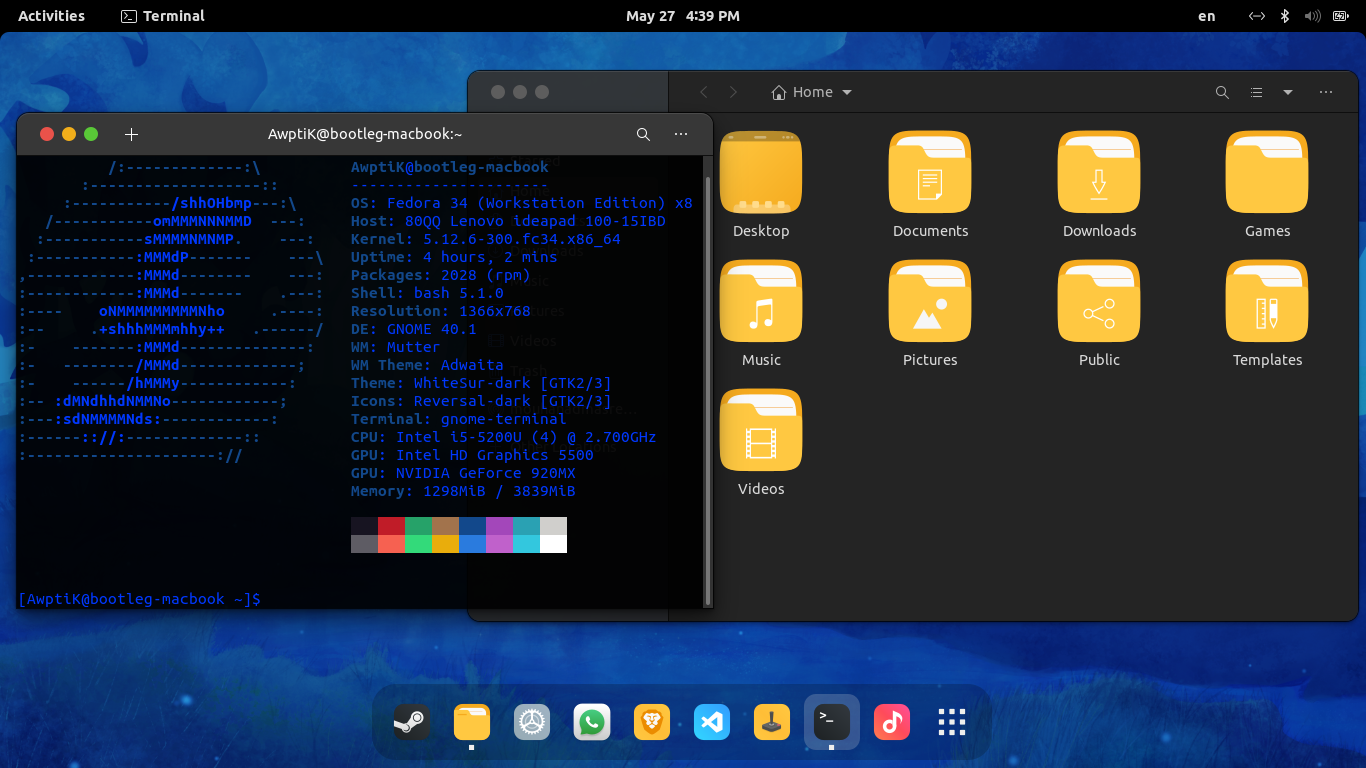Toggle list view in the Files window
This screenshot has width=1366, height=768.
[x=1256, y=92]
